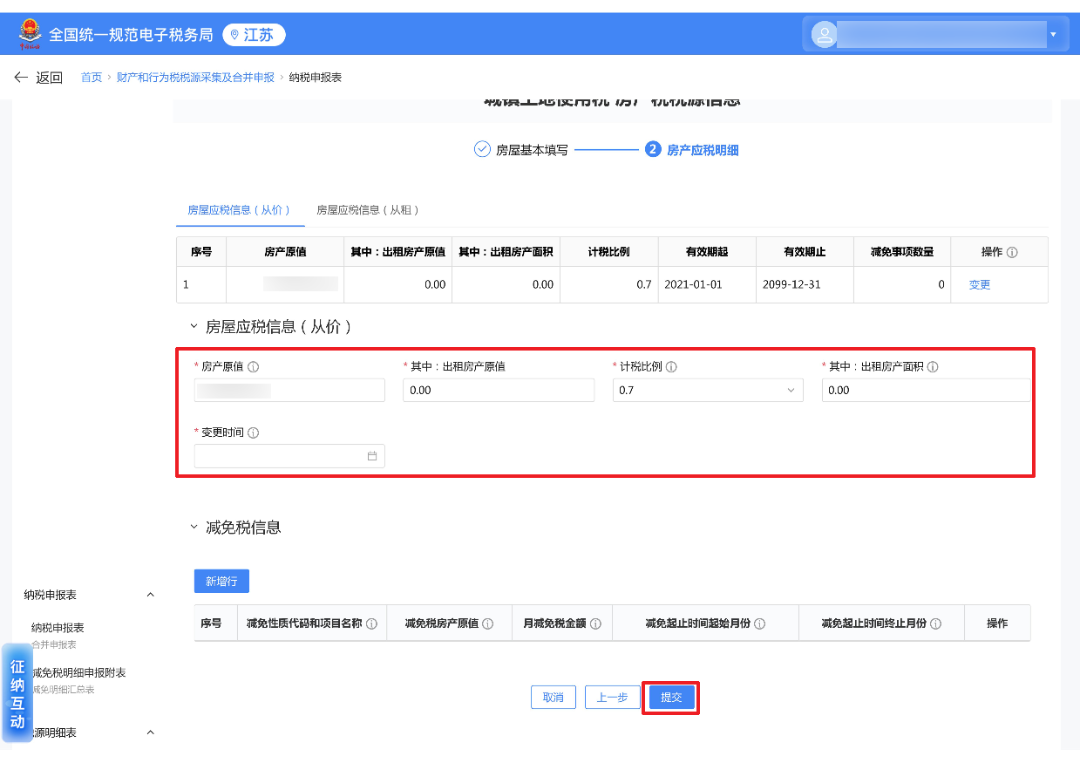This screenshot has height=763, width=1080.
Task: Click info icon by 减免税房产原值 header
Action: point(488,623)
